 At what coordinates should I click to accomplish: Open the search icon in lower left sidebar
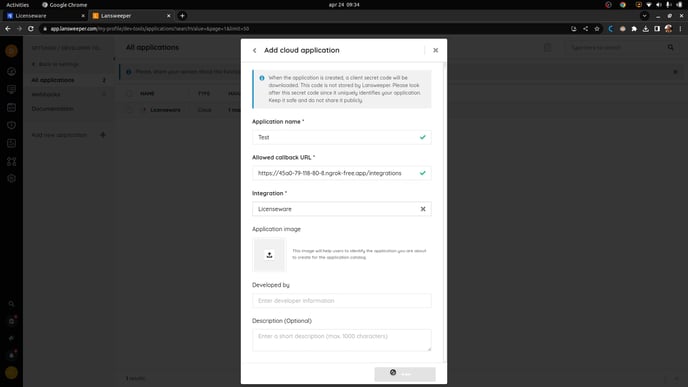pyautogui.click(x=11, y=304)
